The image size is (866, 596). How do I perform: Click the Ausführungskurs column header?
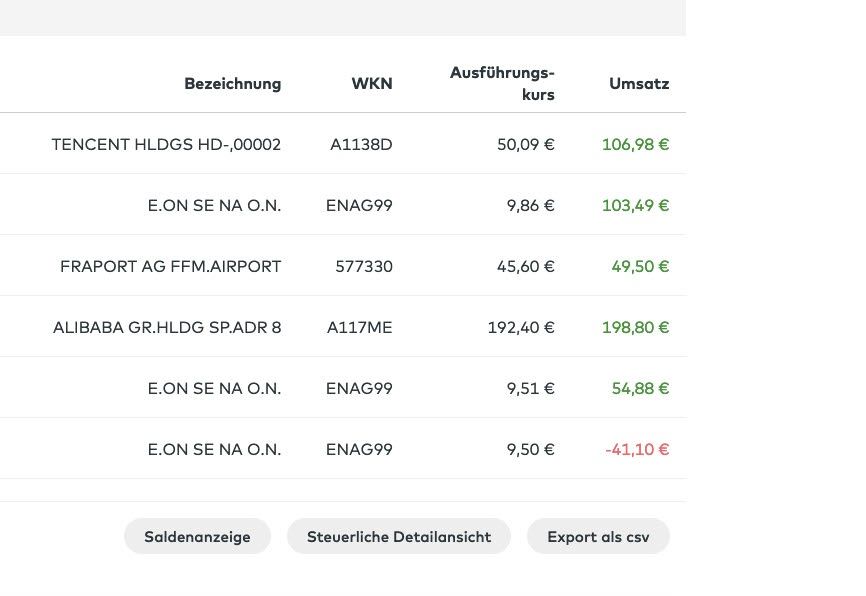tap(502, 84)
